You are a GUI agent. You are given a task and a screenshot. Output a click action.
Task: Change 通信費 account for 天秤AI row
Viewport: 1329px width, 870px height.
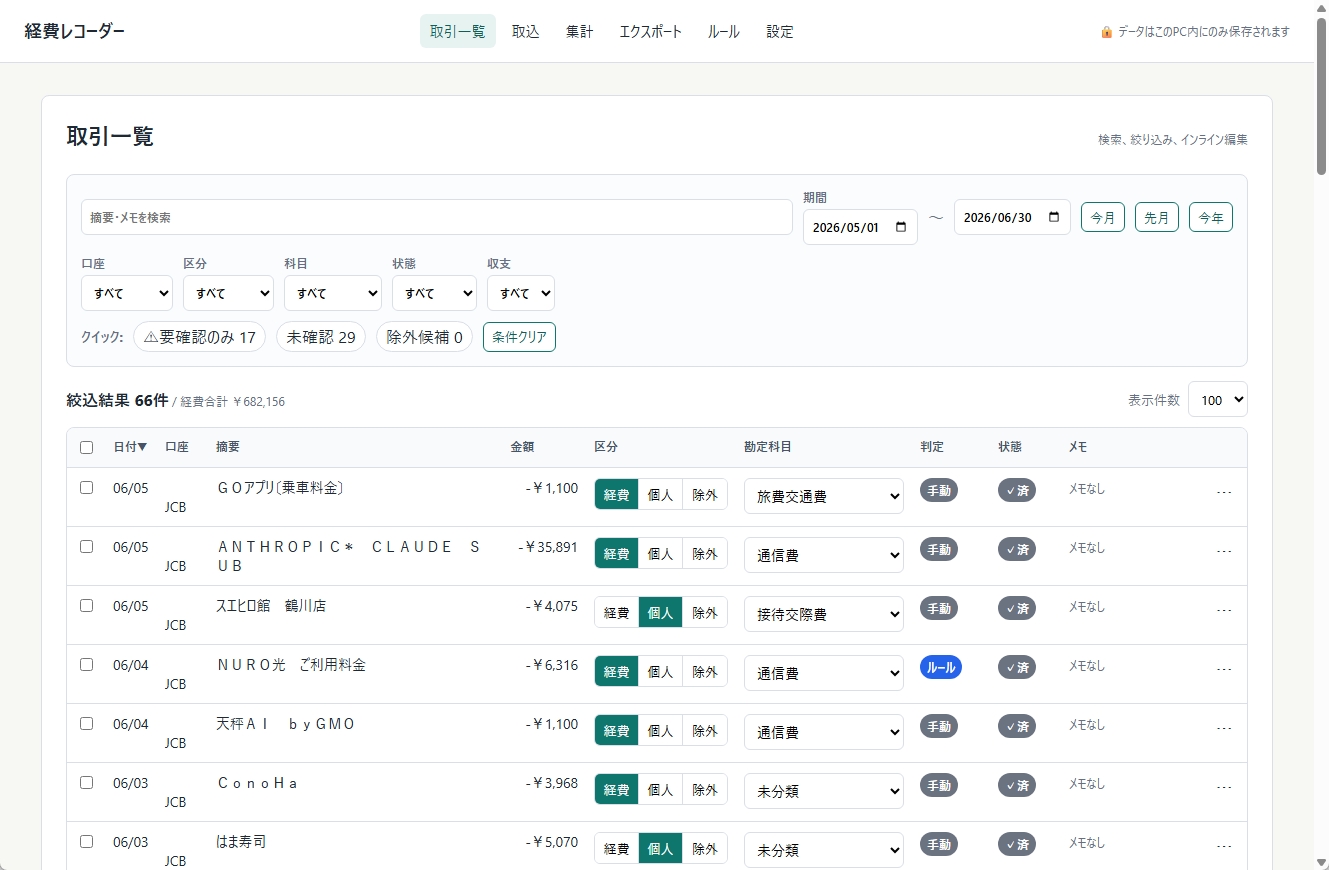tap(824, 732)
